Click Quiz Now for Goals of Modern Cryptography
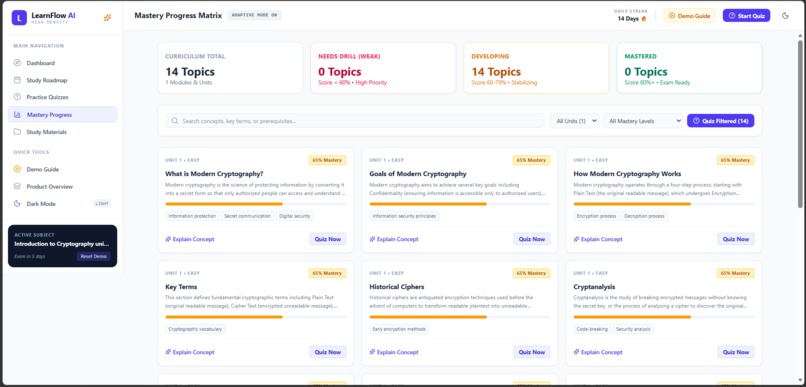 tap(532, 239)
